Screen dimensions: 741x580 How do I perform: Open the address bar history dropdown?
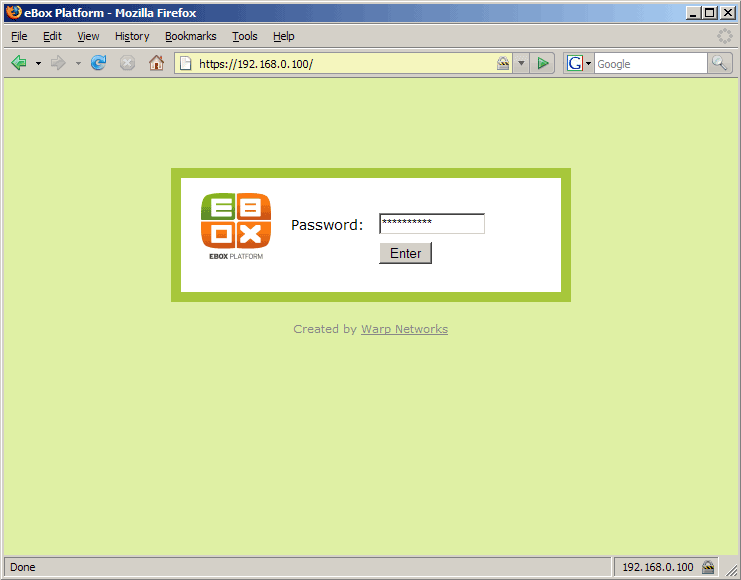pyautogui.click(x=521, y=63)
